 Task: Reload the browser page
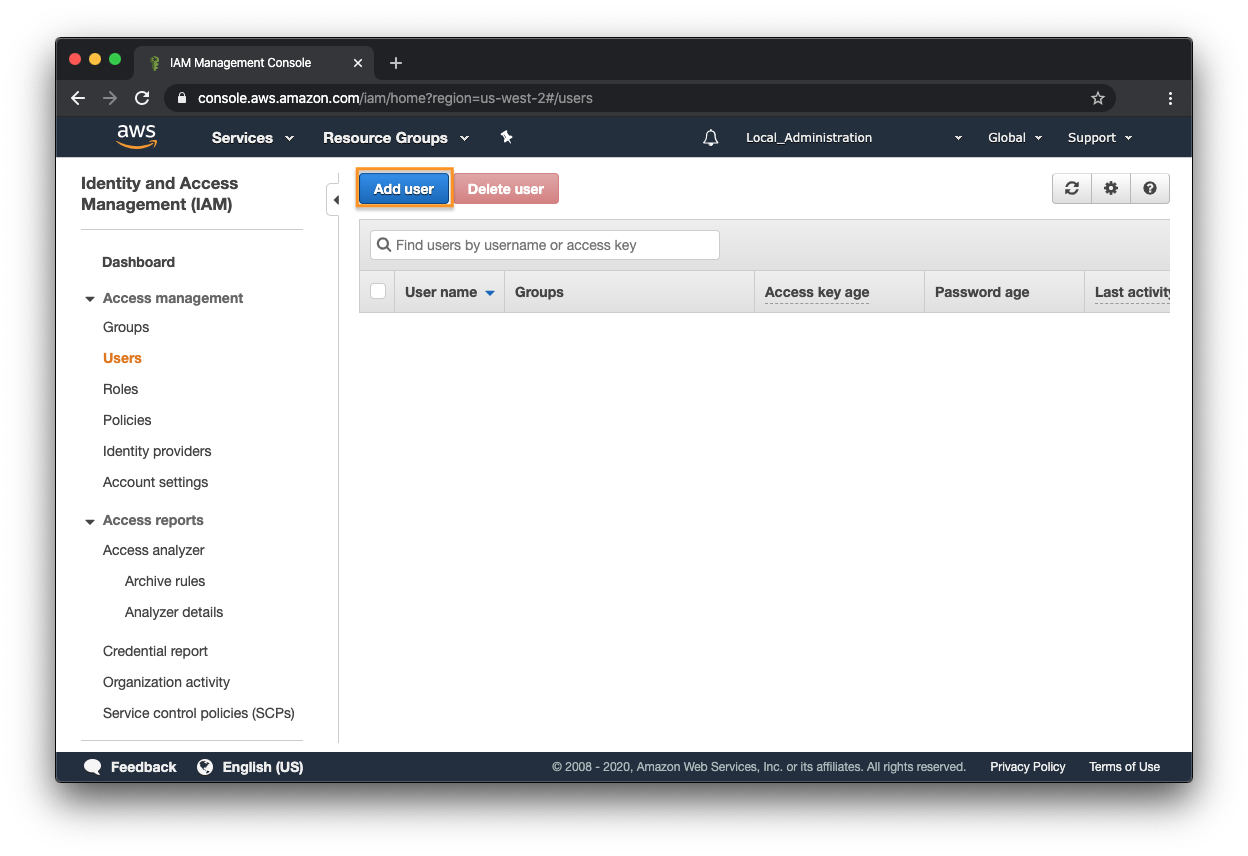click(142, 98)
